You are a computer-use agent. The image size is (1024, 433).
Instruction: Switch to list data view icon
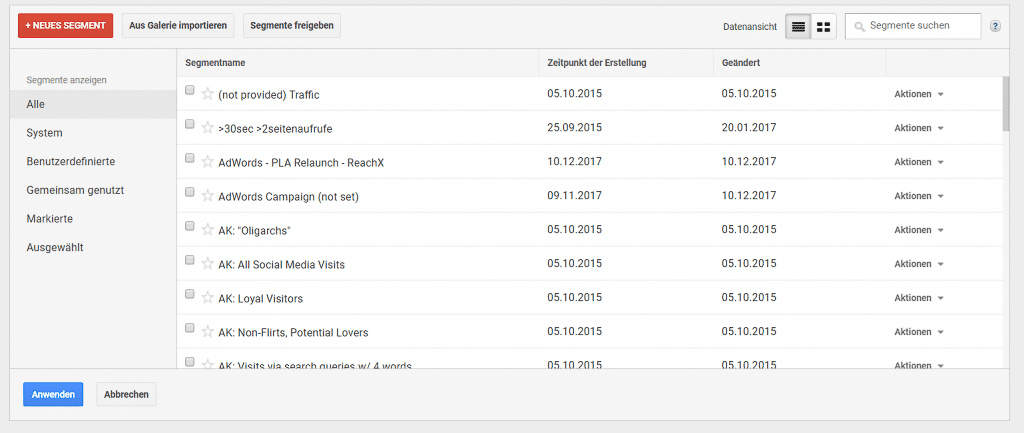798,27
